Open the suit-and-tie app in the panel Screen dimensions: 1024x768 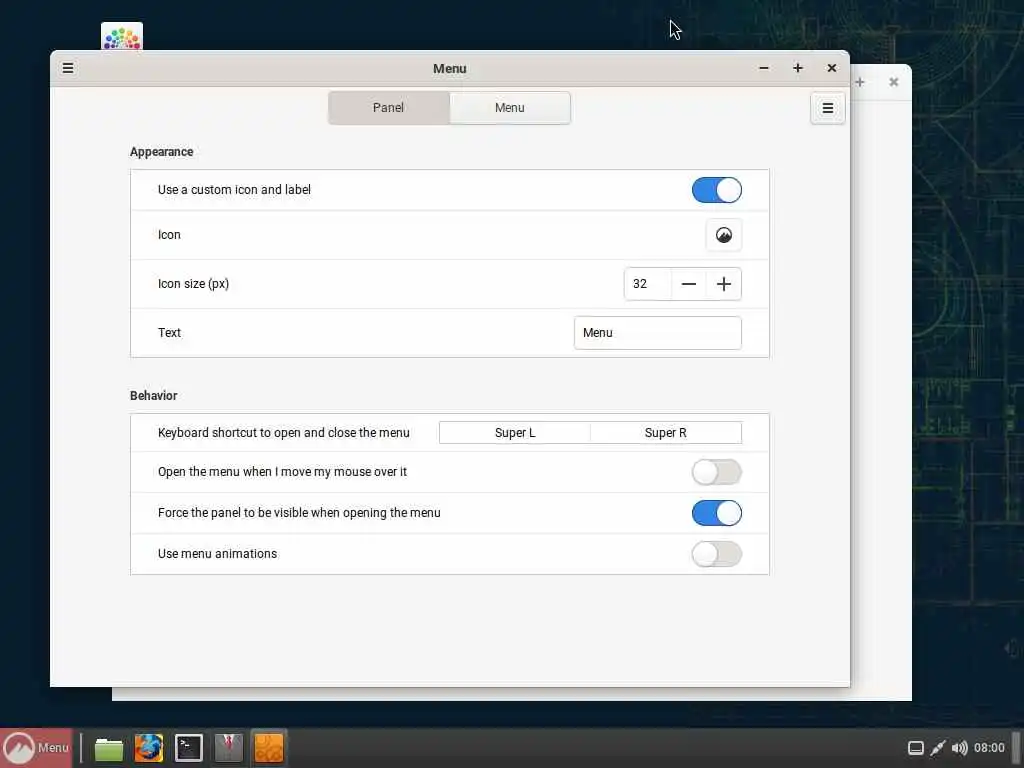click(229, 748)
